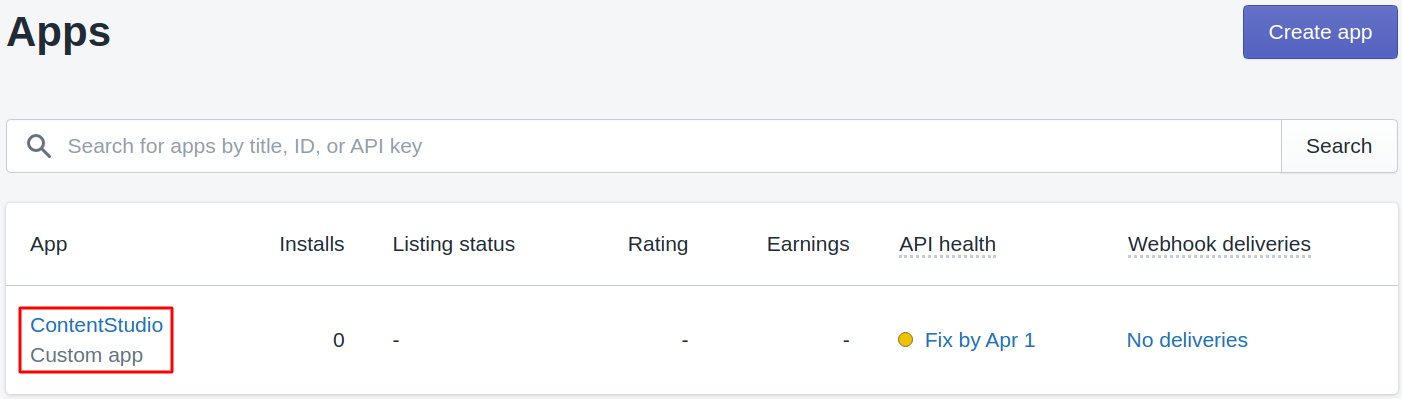
Task: Click the Apps page heading
Action: point(59,32)
